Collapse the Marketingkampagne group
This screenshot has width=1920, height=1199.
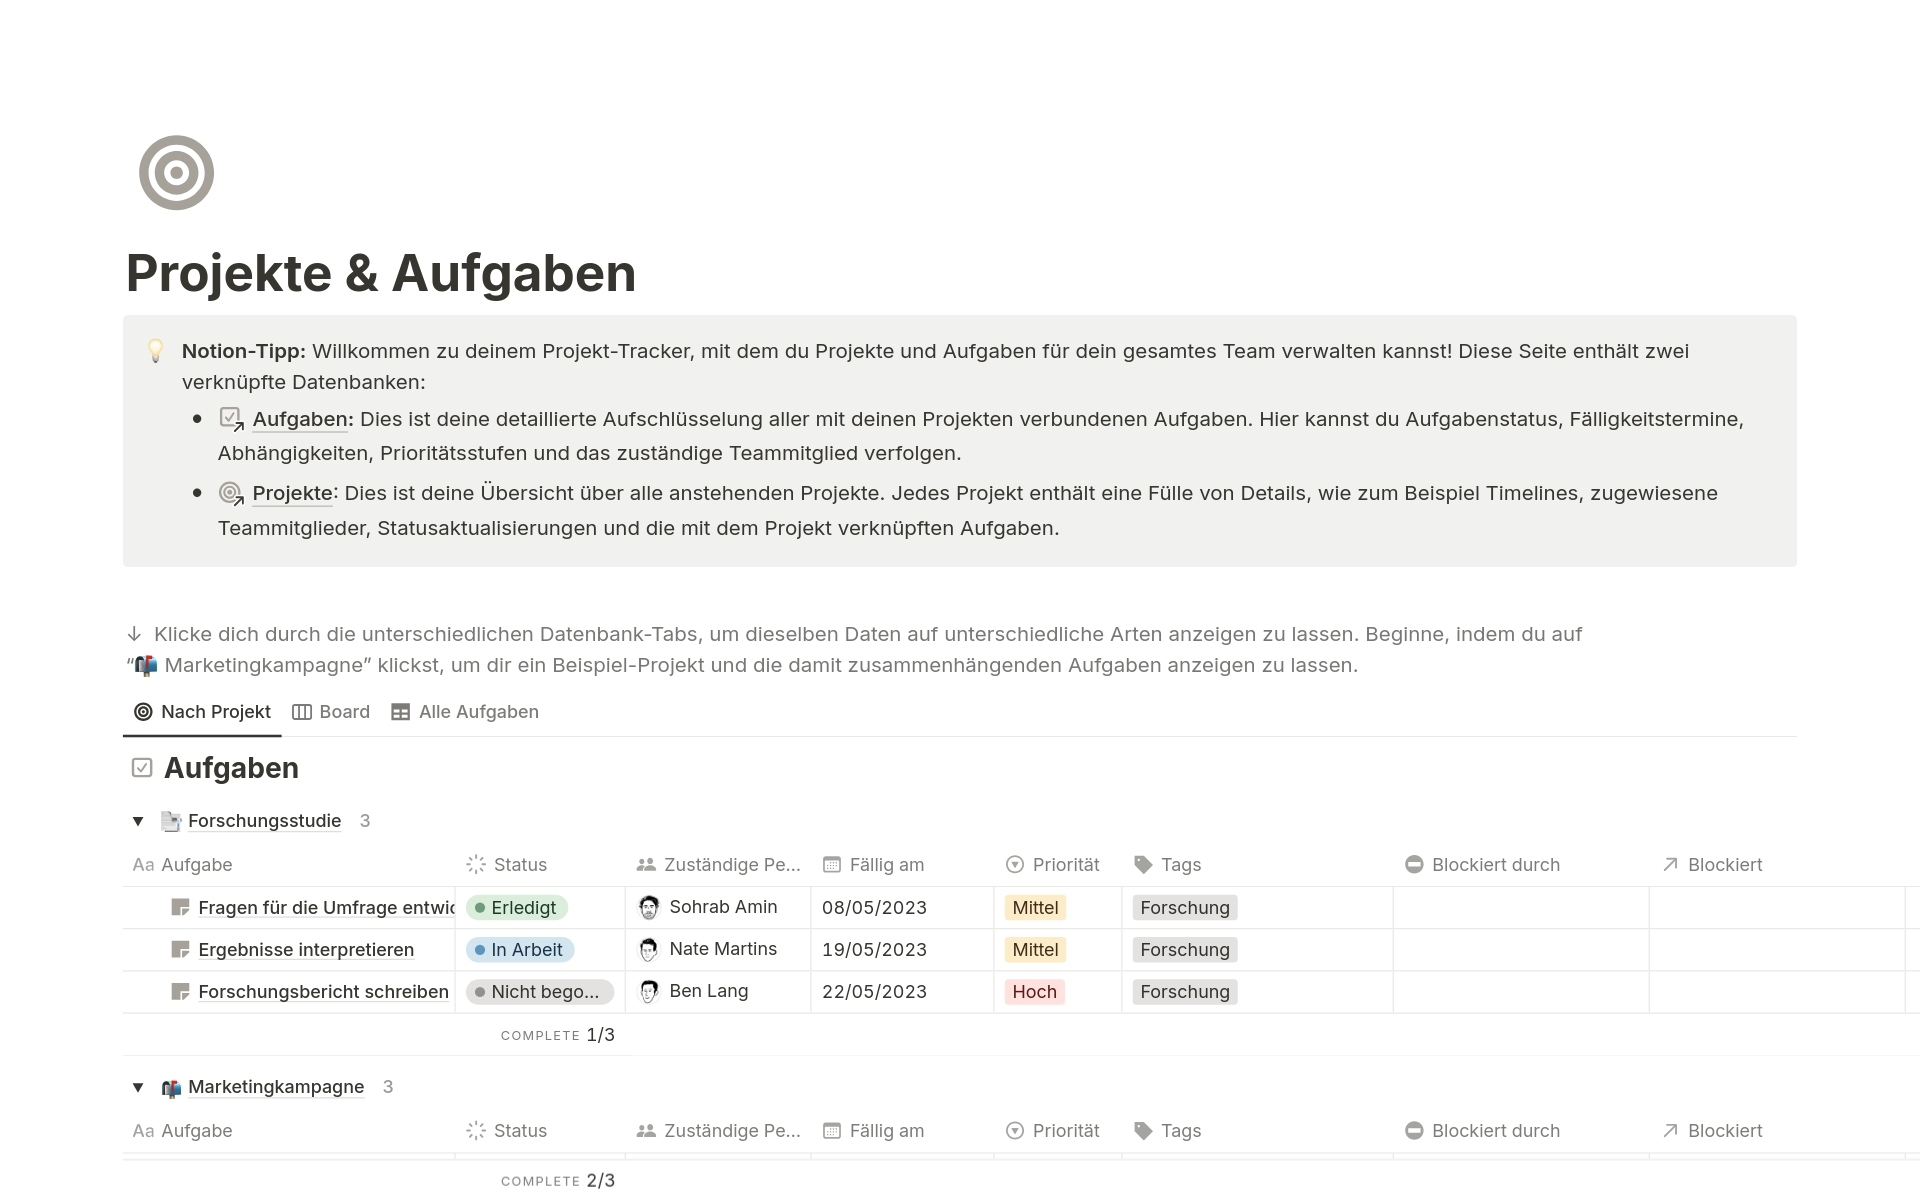tap(139, 1087)
